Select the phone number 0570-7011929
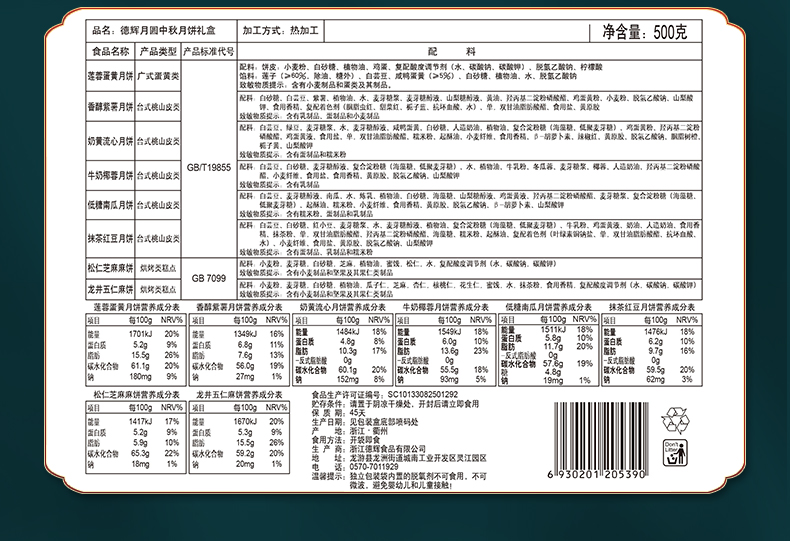 (x=373, y=467)
